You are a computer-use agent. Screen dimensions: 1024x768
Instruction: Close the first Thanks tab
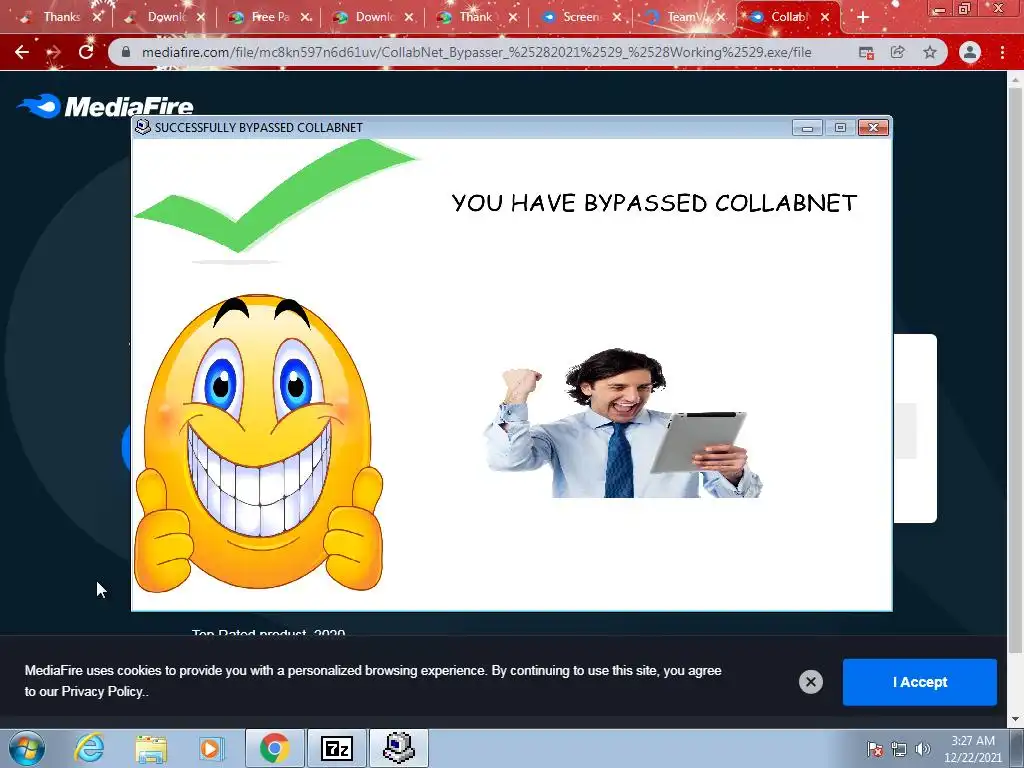point(97,17)
